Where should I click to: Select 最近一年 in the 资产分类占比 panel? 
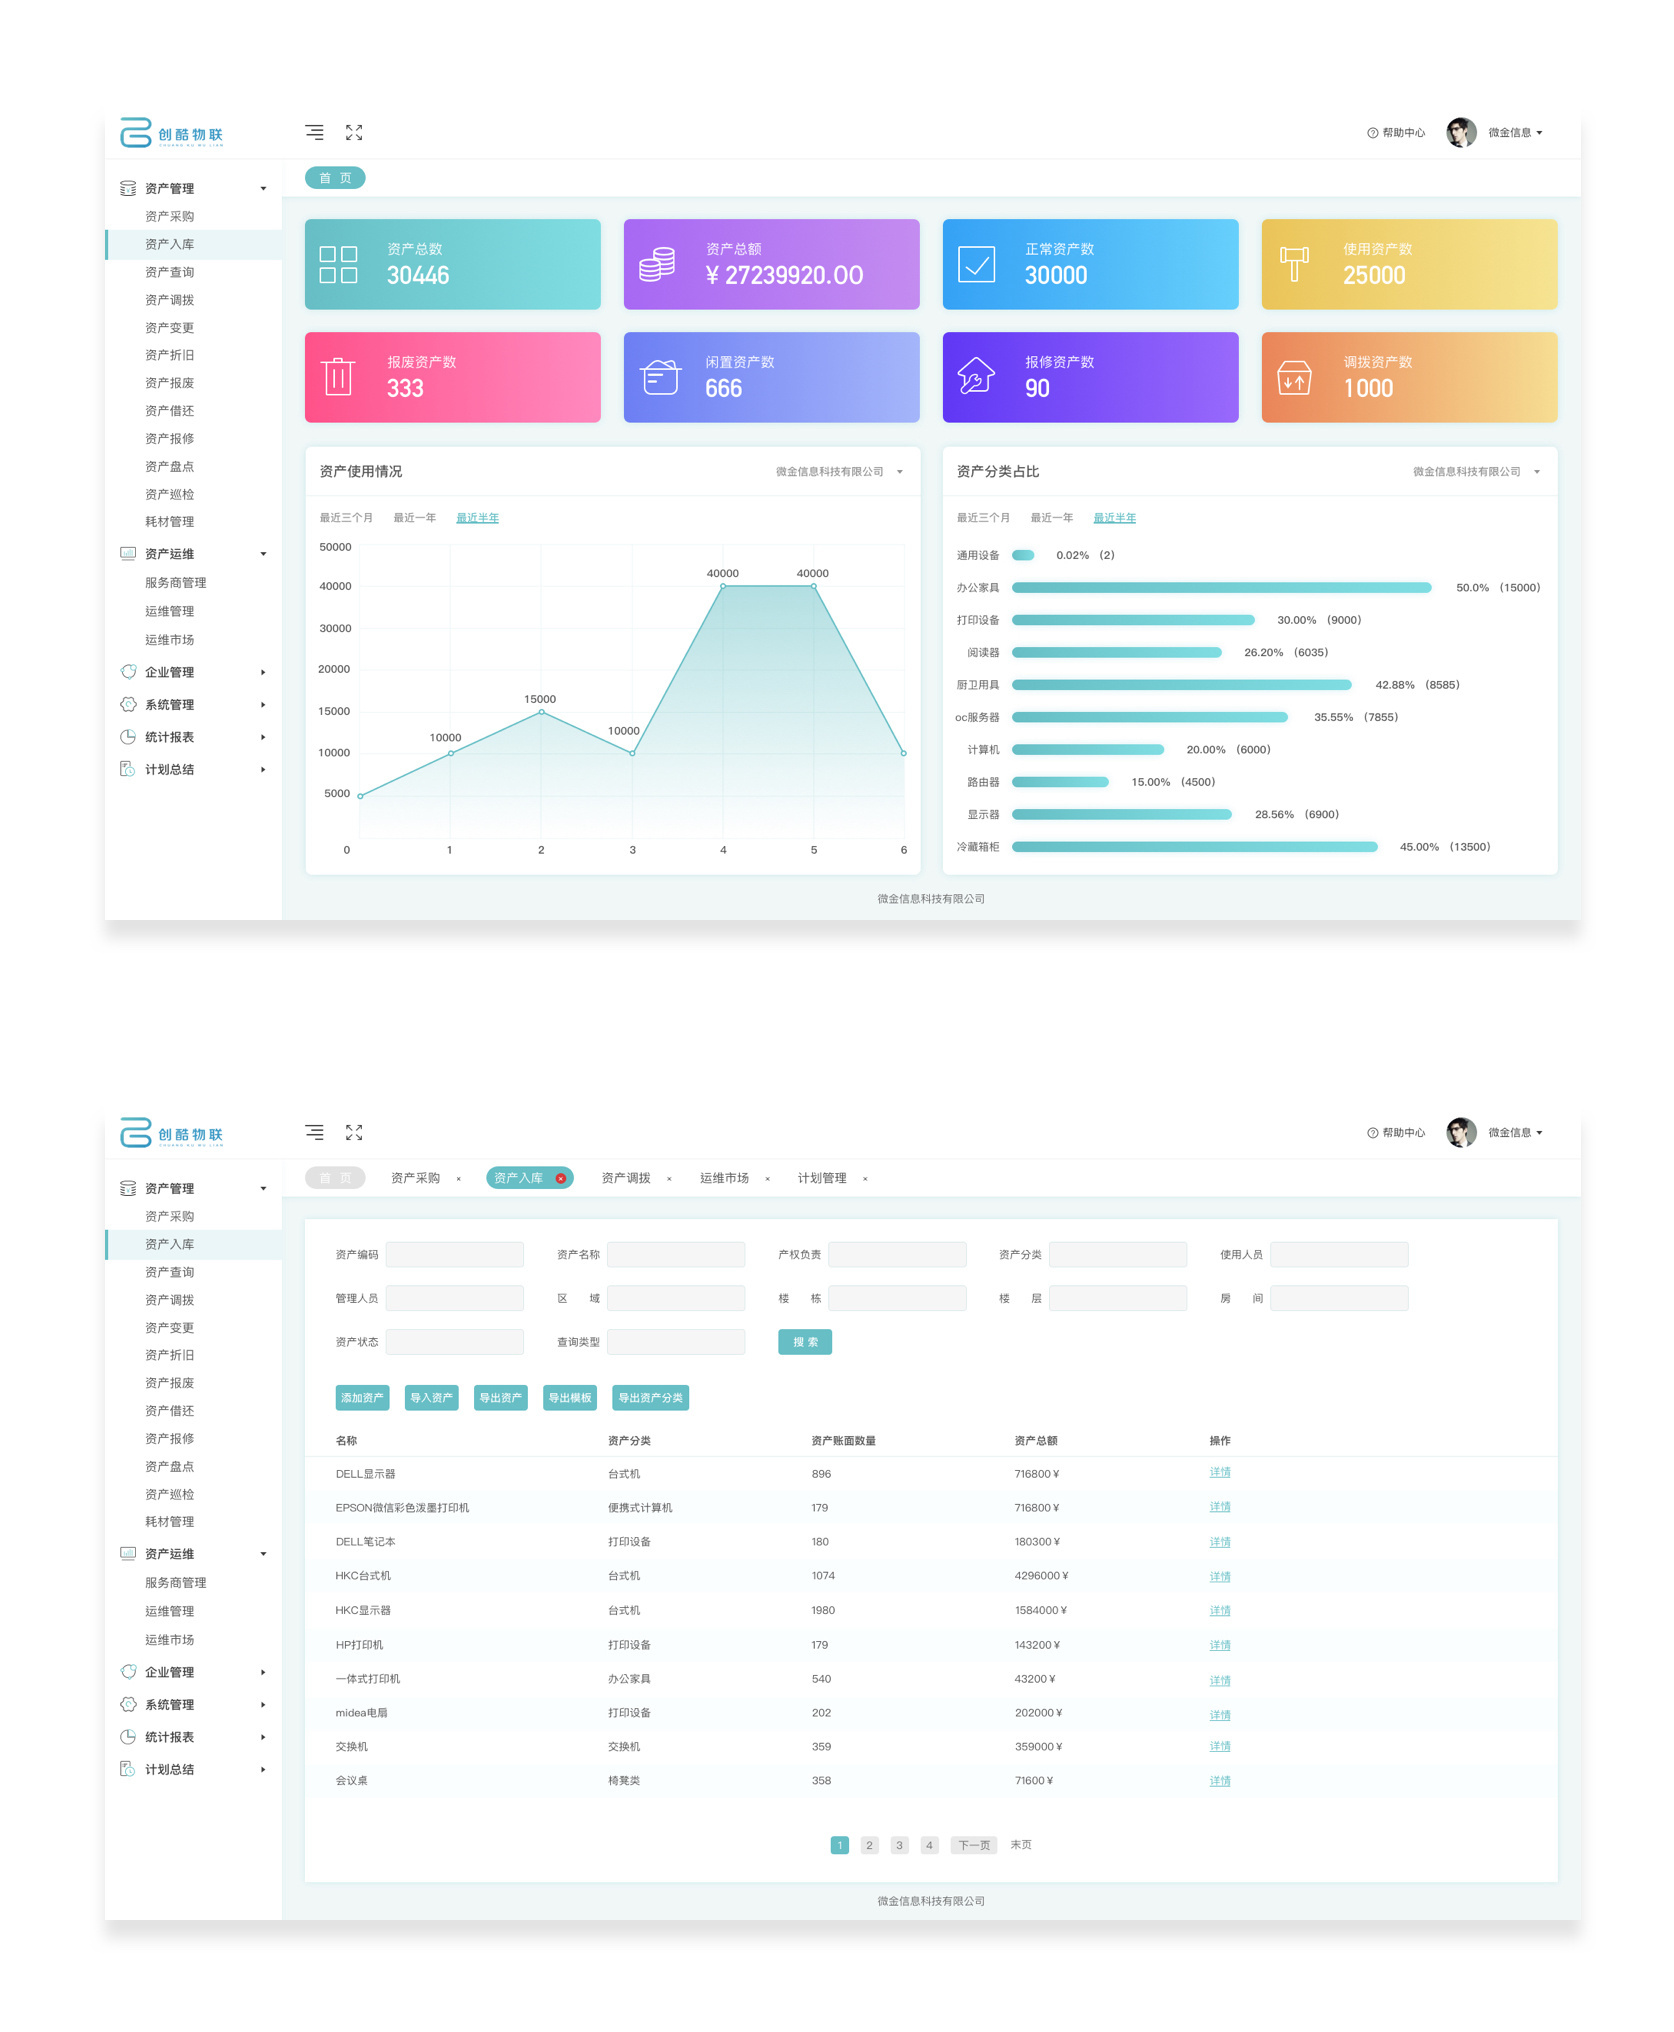coord(1051,518)
